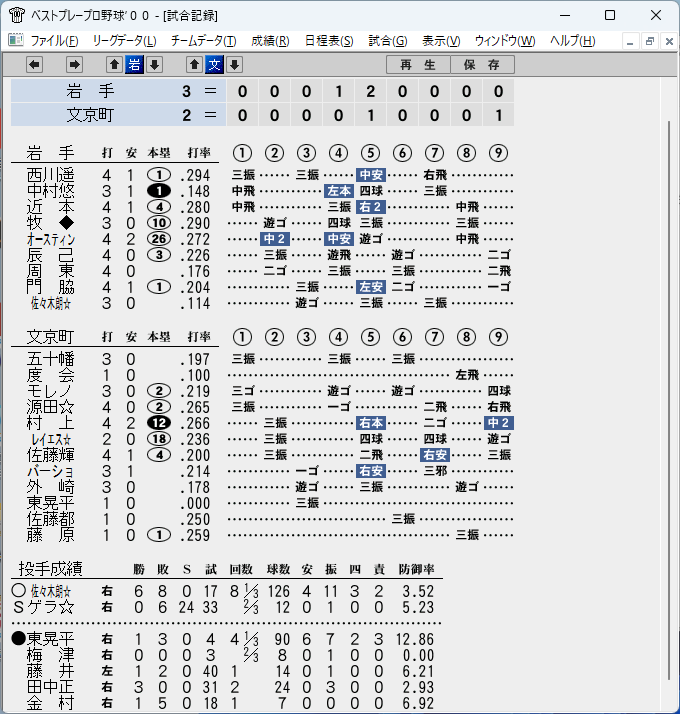Open the 試合(G) menu
The image size is (680, 714).
[x=388, y=41]
